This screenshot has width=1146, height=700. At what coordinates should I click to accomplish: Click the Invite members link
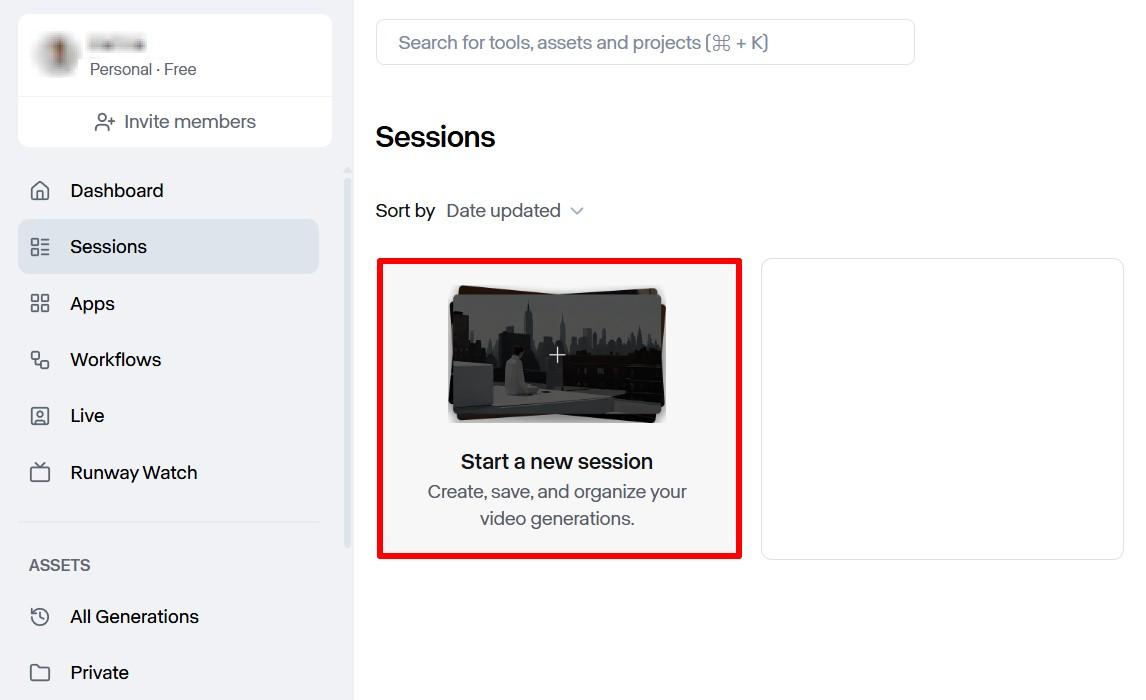[x=189, y=121]
